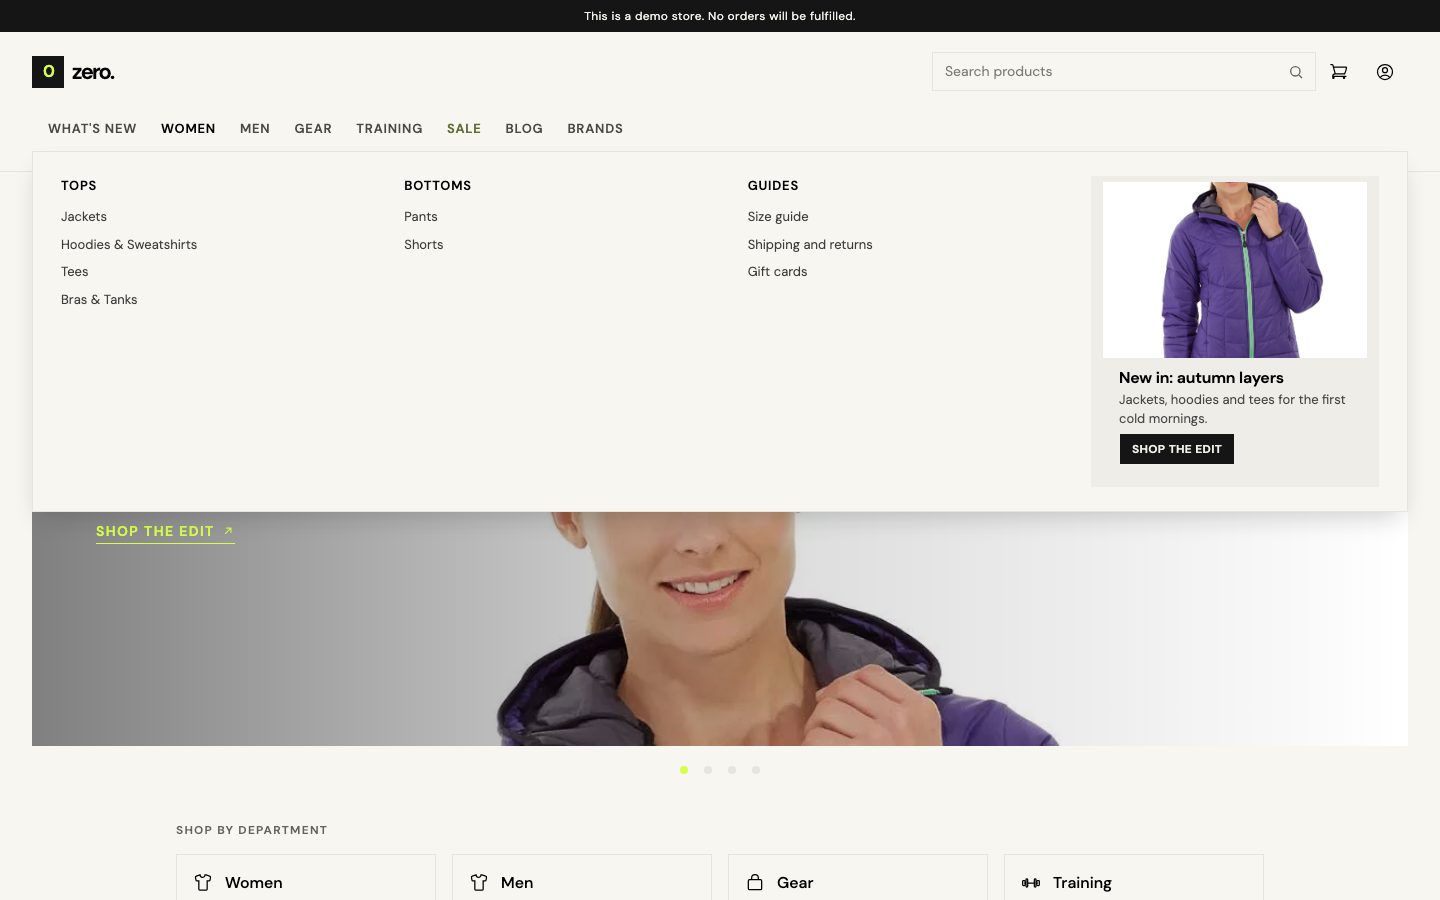
Task: Open the Blog page
Action: pyautogui.click(x=524, y=128)
